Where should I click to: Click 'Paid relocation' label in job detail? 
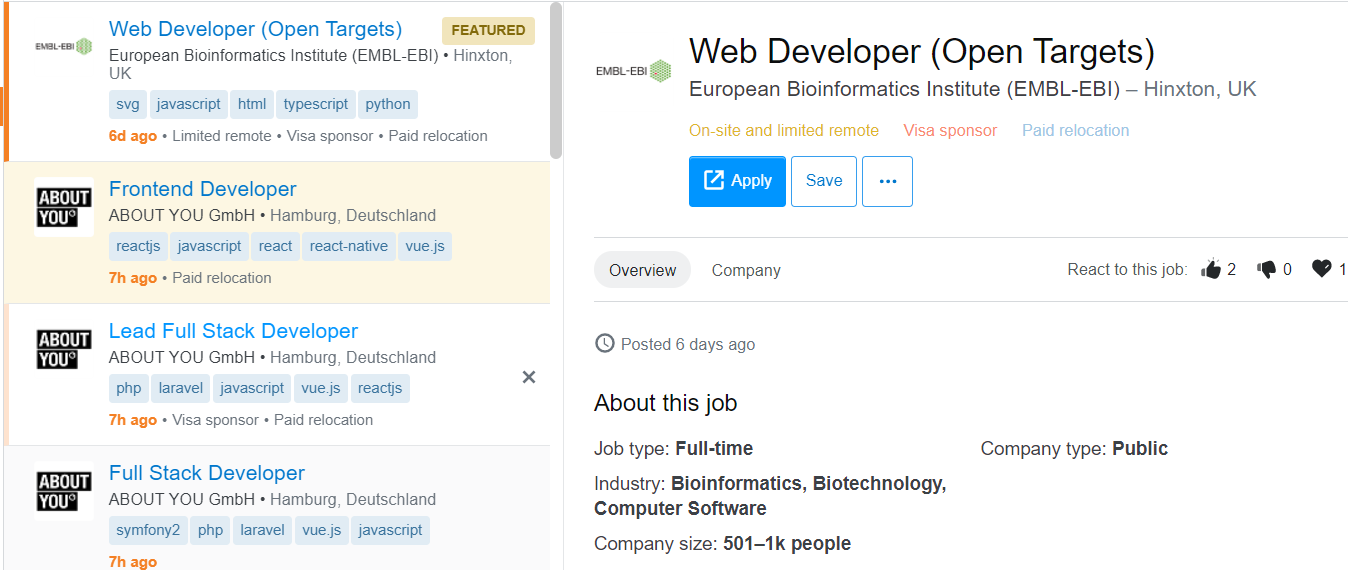tap(1075, 130)
